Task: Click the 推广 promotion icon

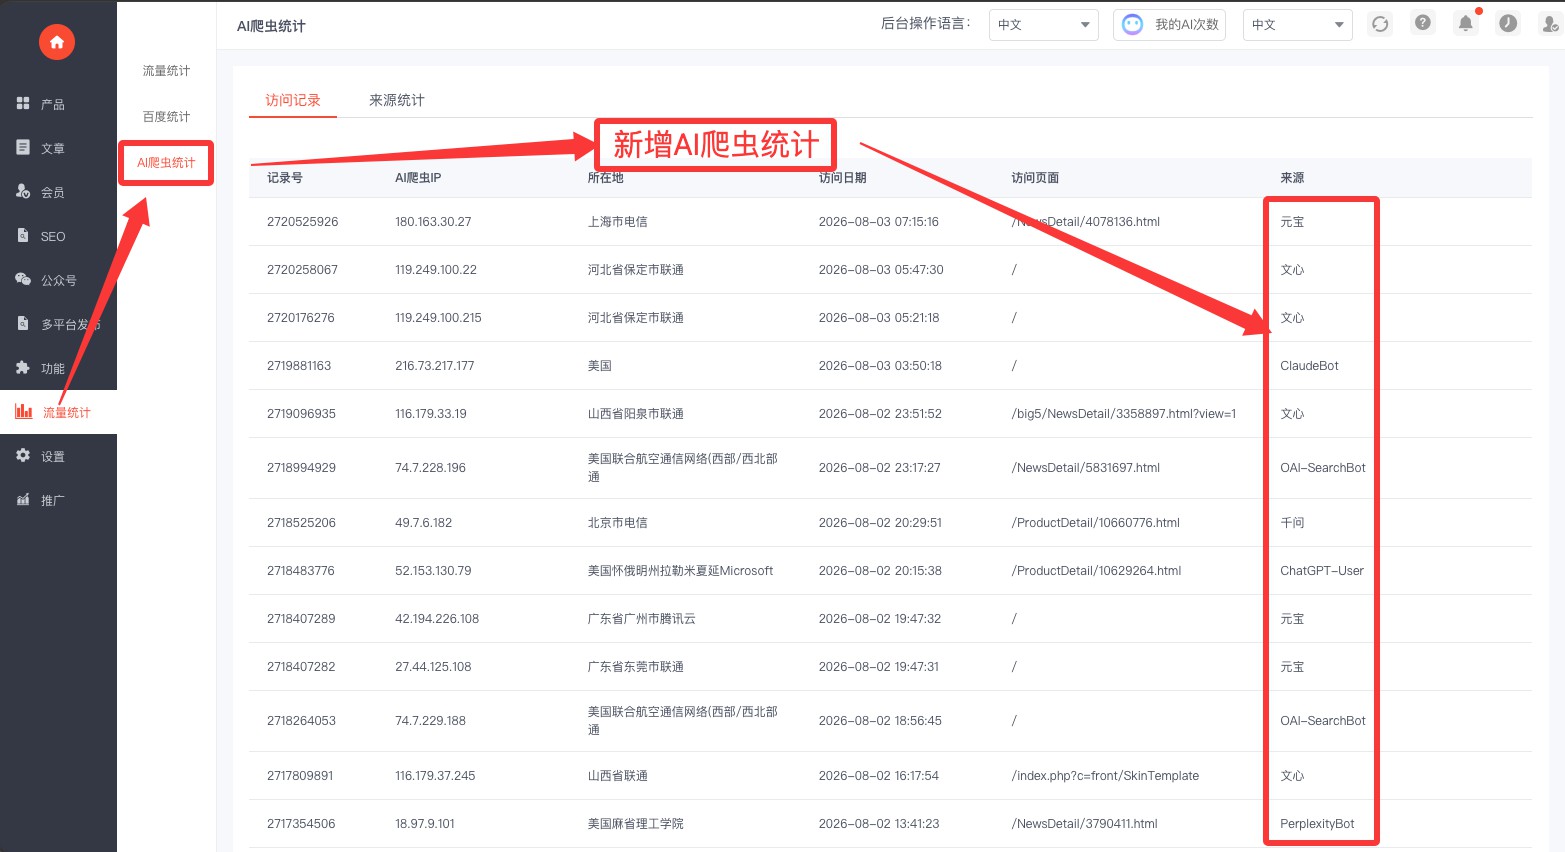Action: (23, 499)
